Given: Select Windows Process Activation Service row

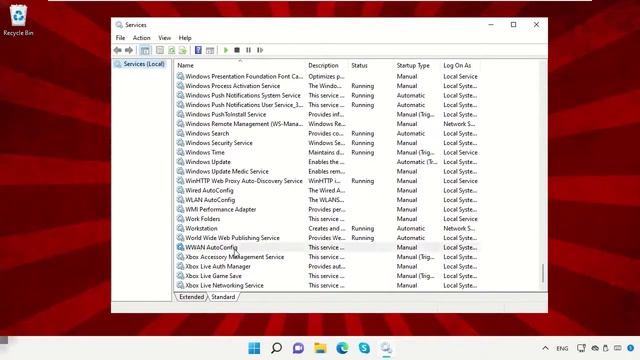Looking at the screenshot, I should point(327,86).
